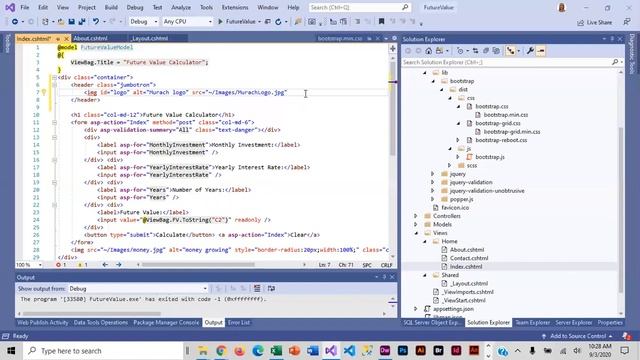Expand the Models folder node
Screen dimensions: 640x360
[416, 224]
